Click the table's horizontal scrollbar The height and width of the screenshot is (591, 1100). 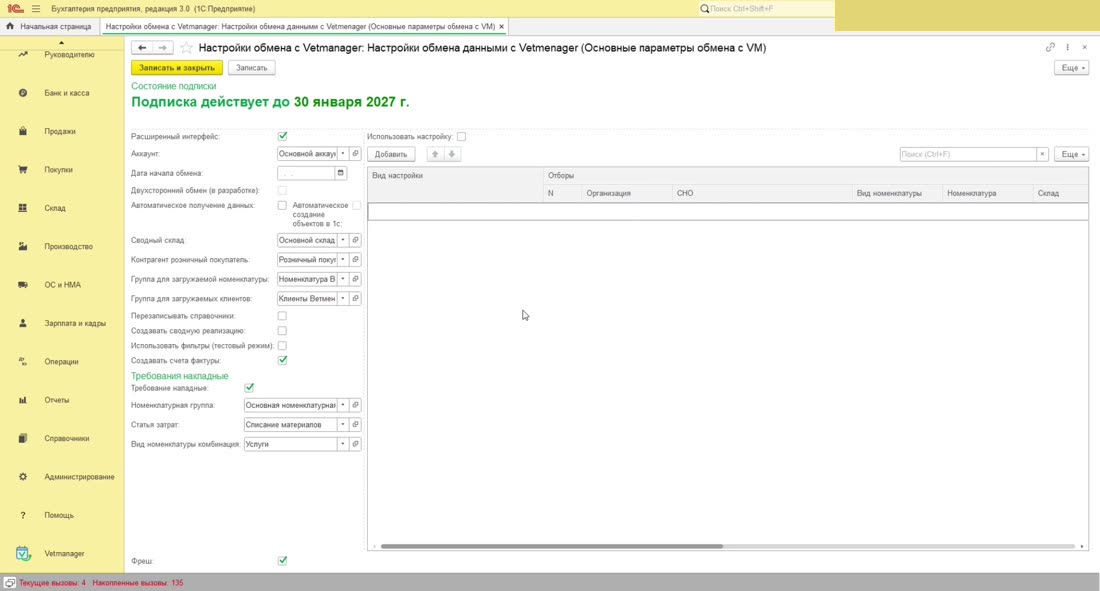click(551, 546)
